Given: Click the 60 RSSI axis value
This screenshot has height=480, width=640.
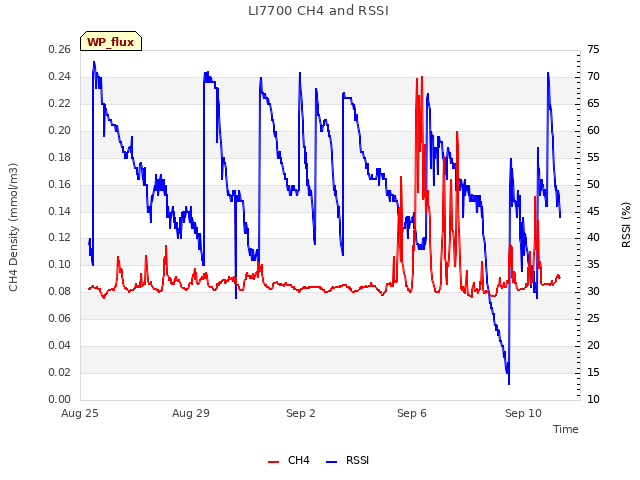Looking at the screenshot, I should 593,131.
